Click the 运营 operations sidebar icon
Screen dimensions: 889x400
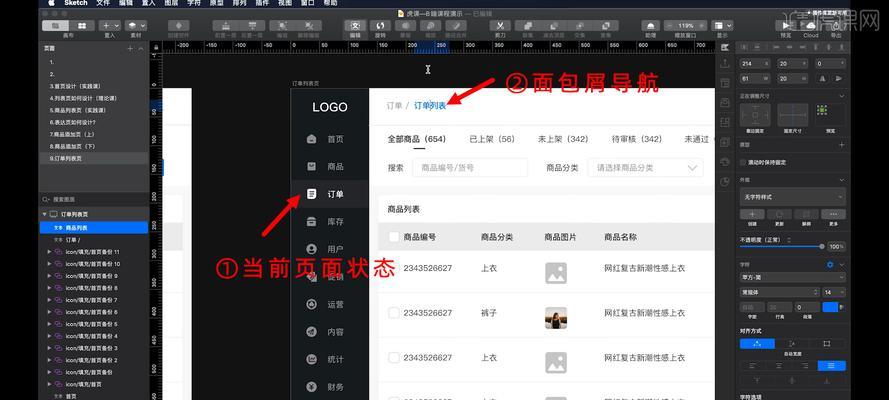click(311, 304)
